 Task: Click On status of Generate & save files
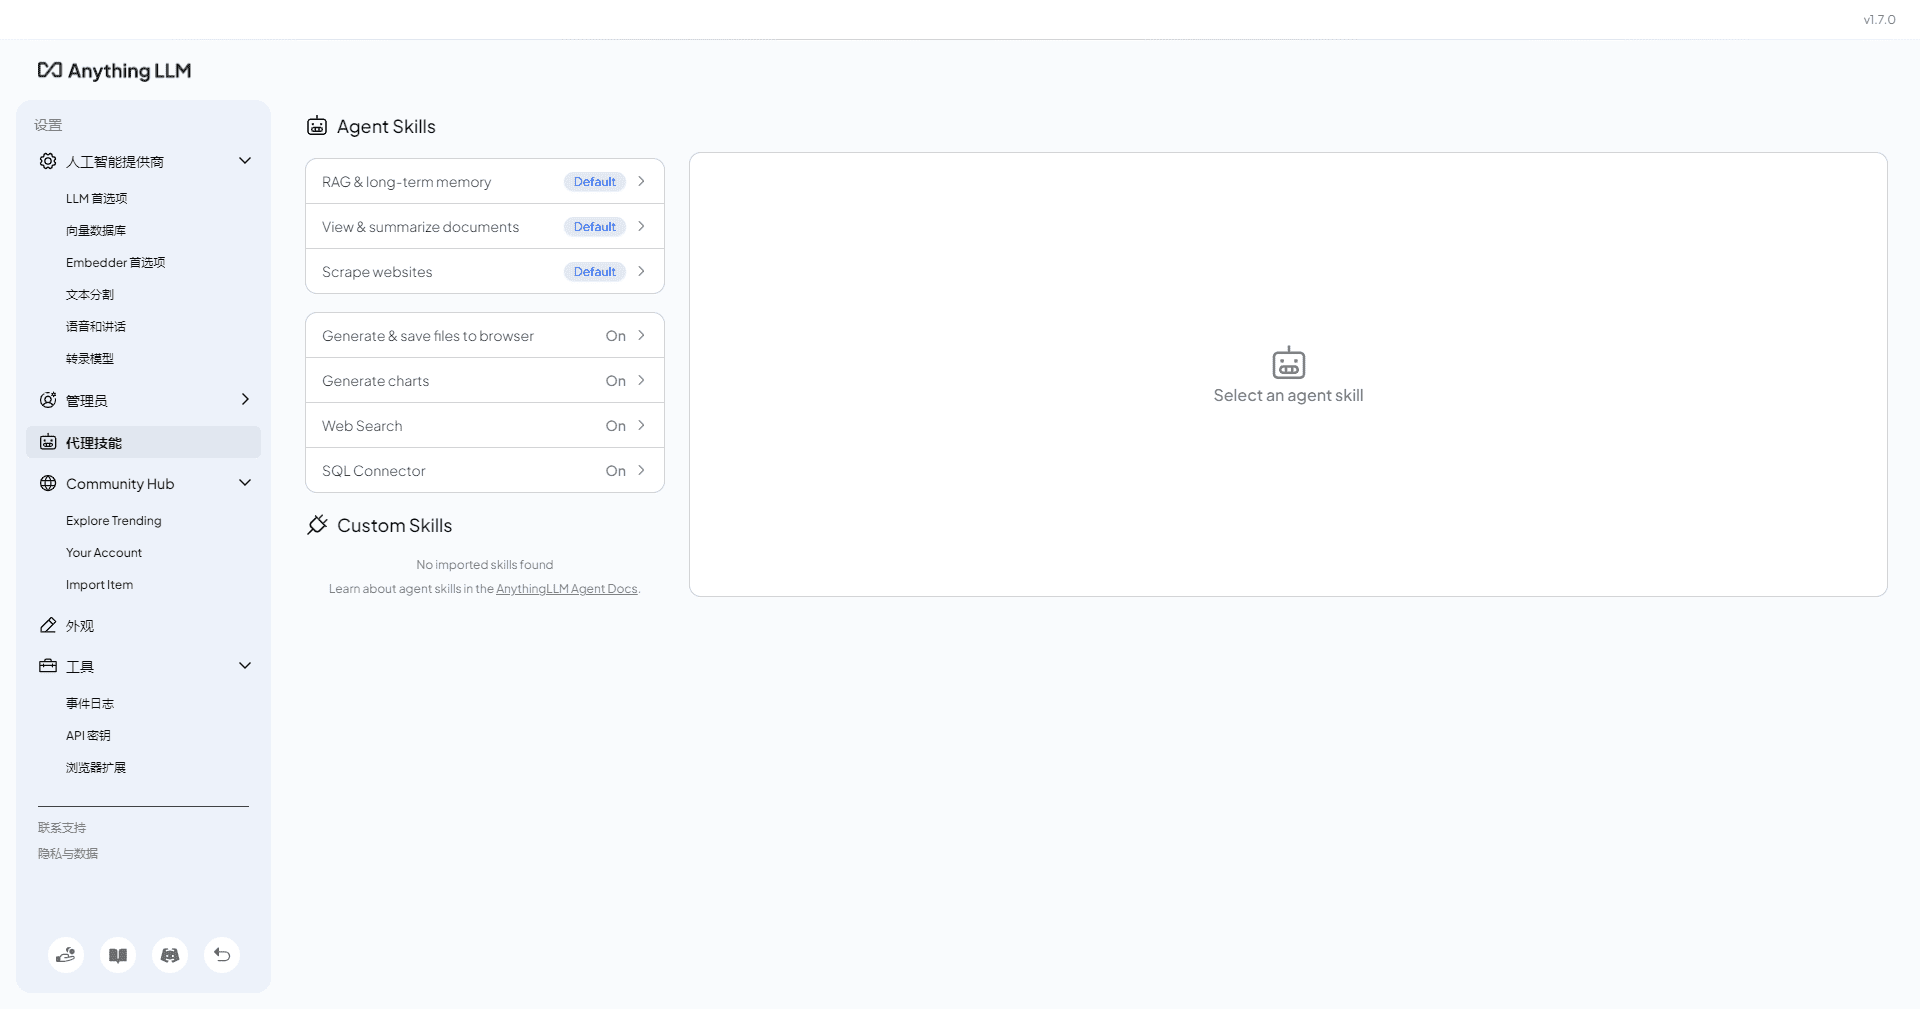coord(616,336)
